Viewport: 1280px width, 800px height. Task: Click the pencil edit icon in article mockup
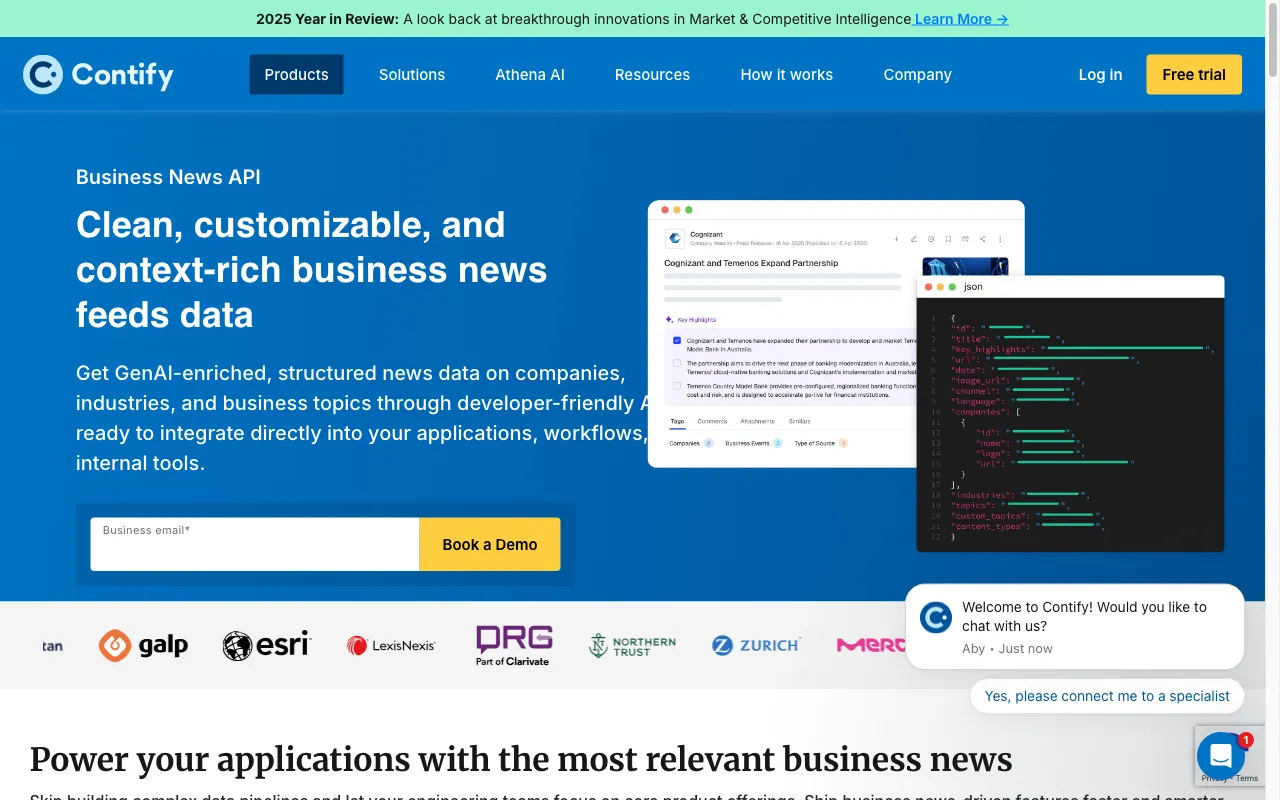tap(914, 239)
